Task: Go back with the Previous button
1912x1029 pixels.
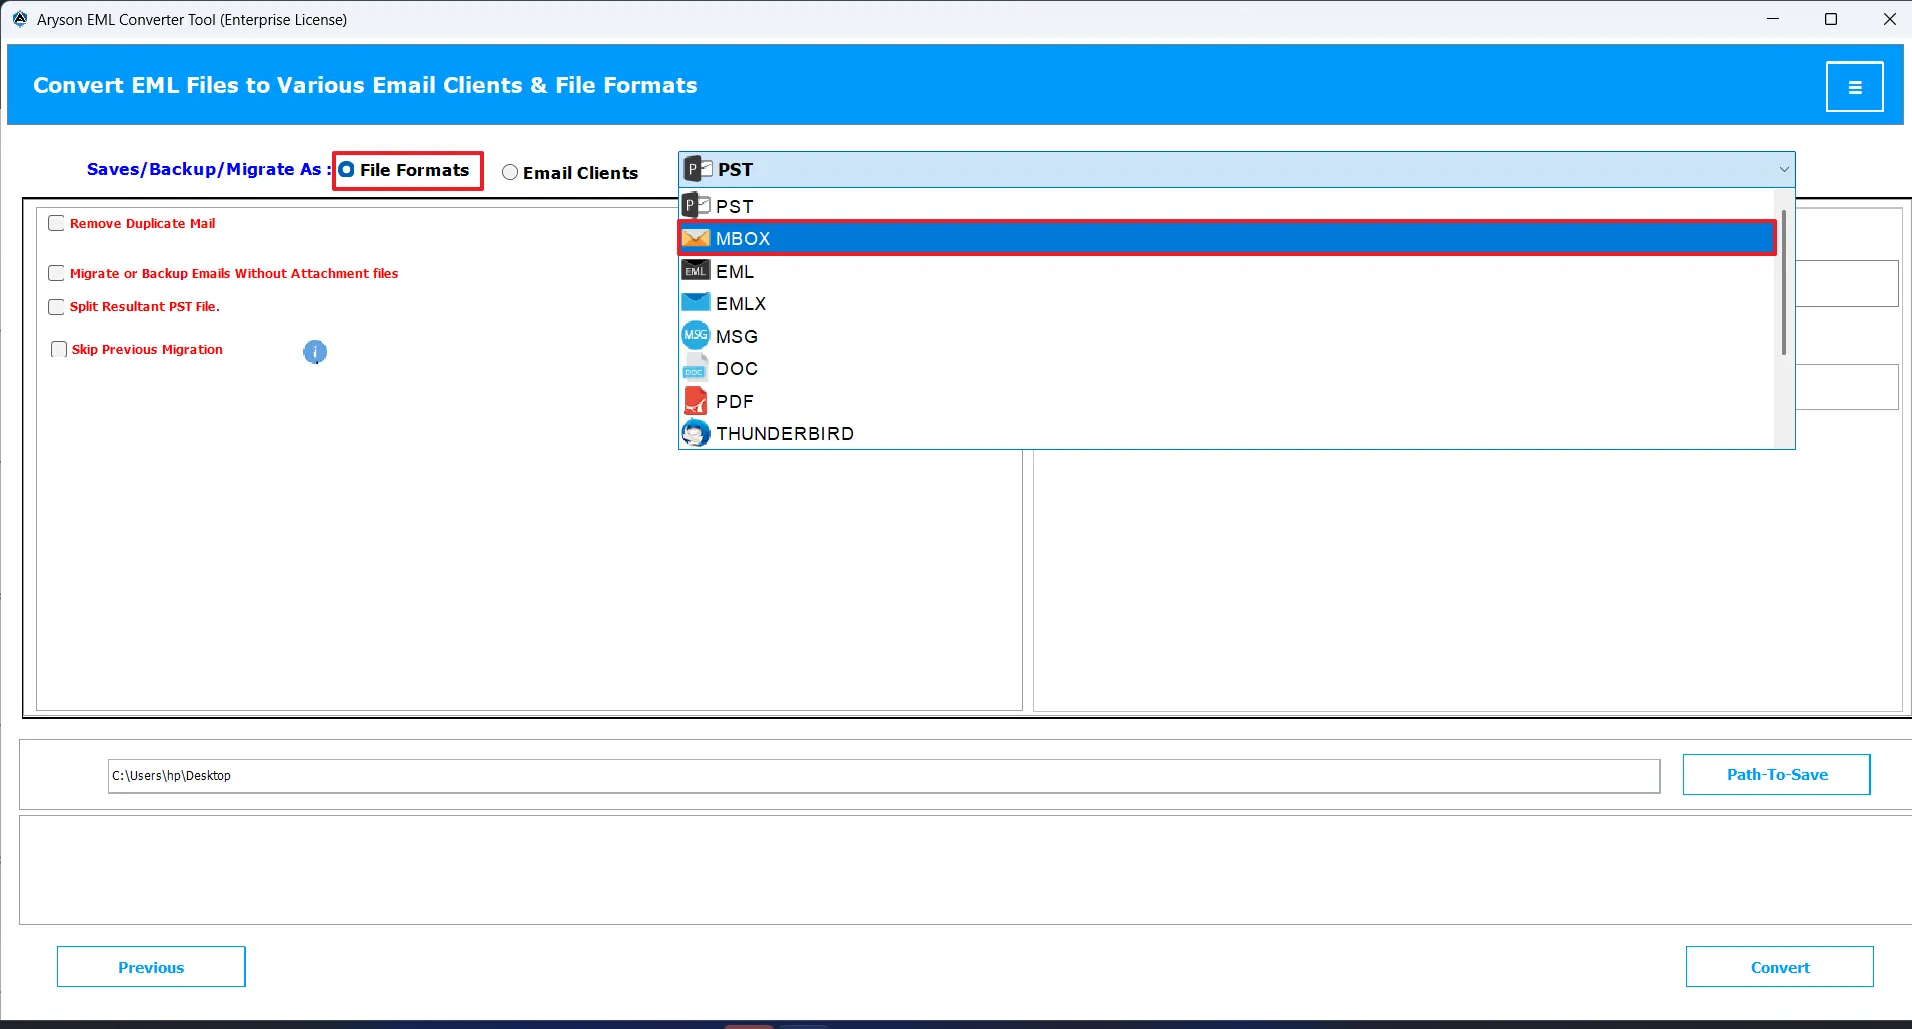Action: coord(151,967)
